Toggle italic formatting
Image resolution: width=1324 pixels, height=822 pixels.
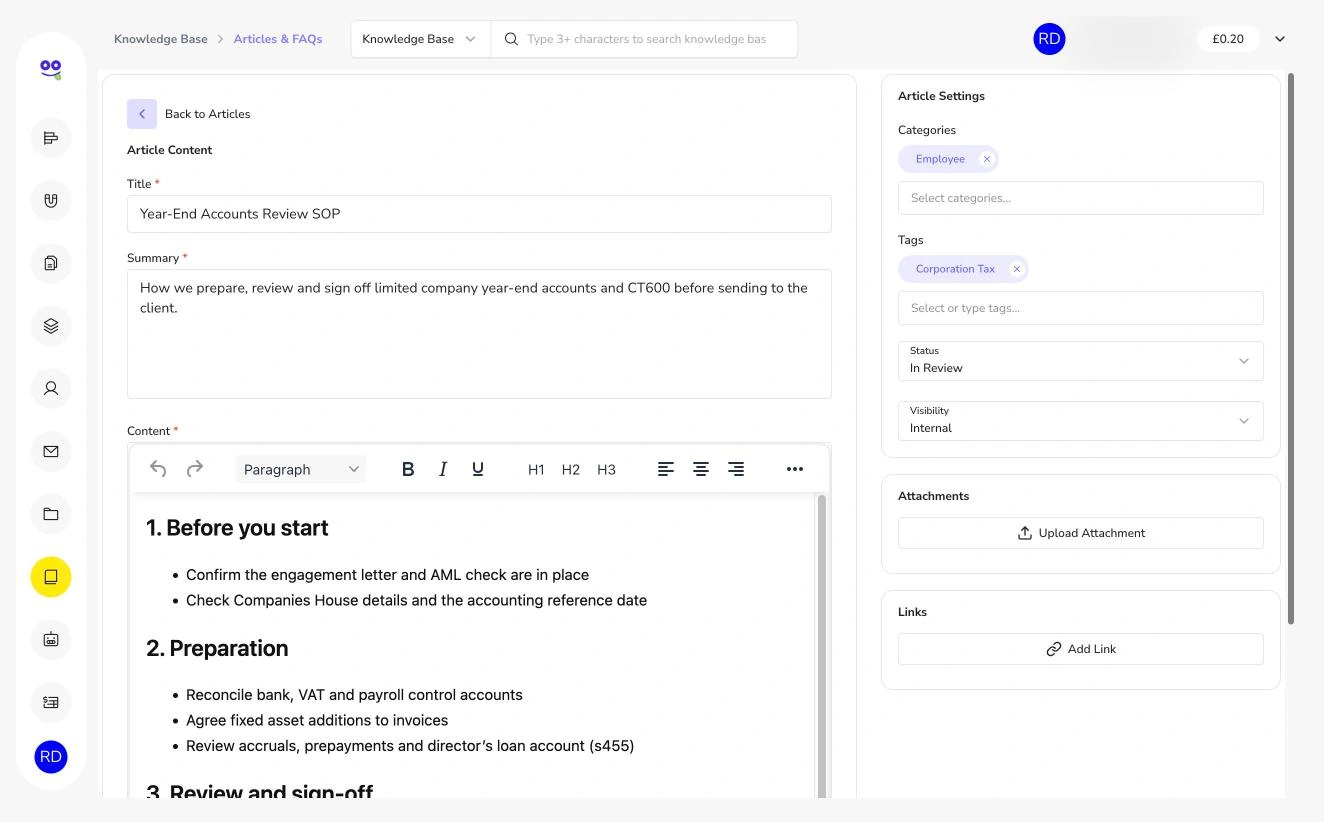coord(443,469)
